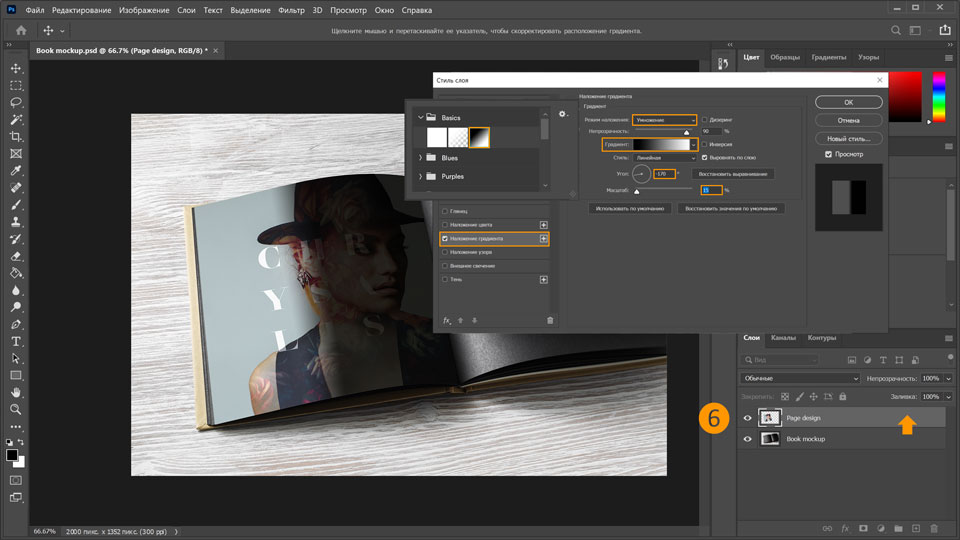Expand the Blues gradient folder
Image resolution: width=960 pixels, height=540 pixels.
click(x=420, y=157)
